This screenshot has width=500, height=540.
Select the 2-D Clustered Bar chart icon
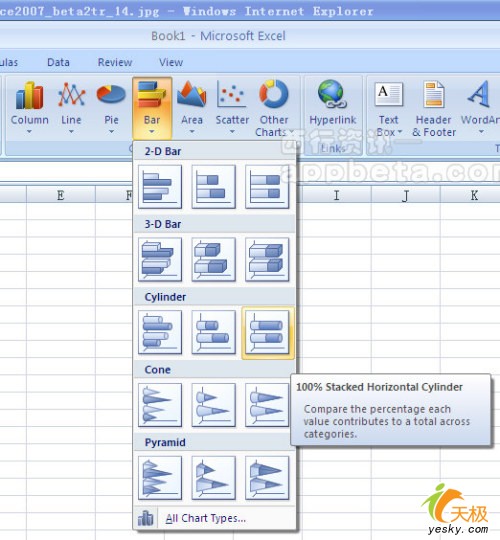point(160,187)
